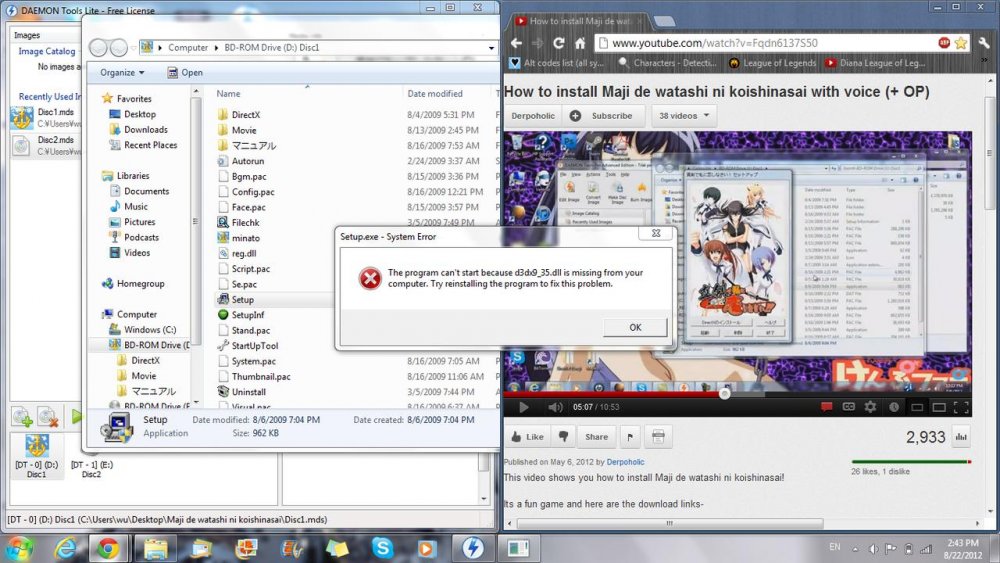The image size is (1000, 563).
Task: Click the YouTube dislike thumbs-down icon
Action: point(563,437)
